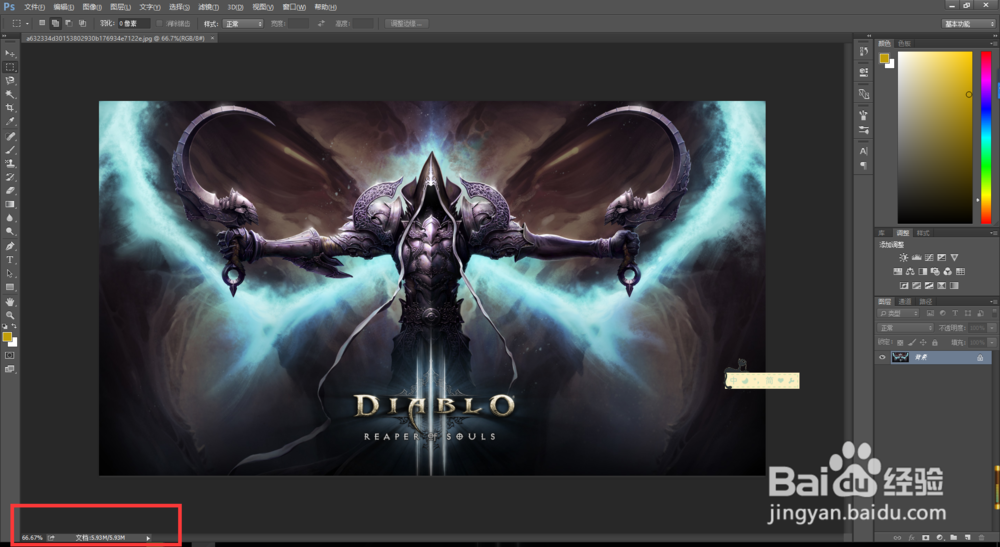Select the Crop tool
The height and width of the screenshot is (547, 1000).
10,108
